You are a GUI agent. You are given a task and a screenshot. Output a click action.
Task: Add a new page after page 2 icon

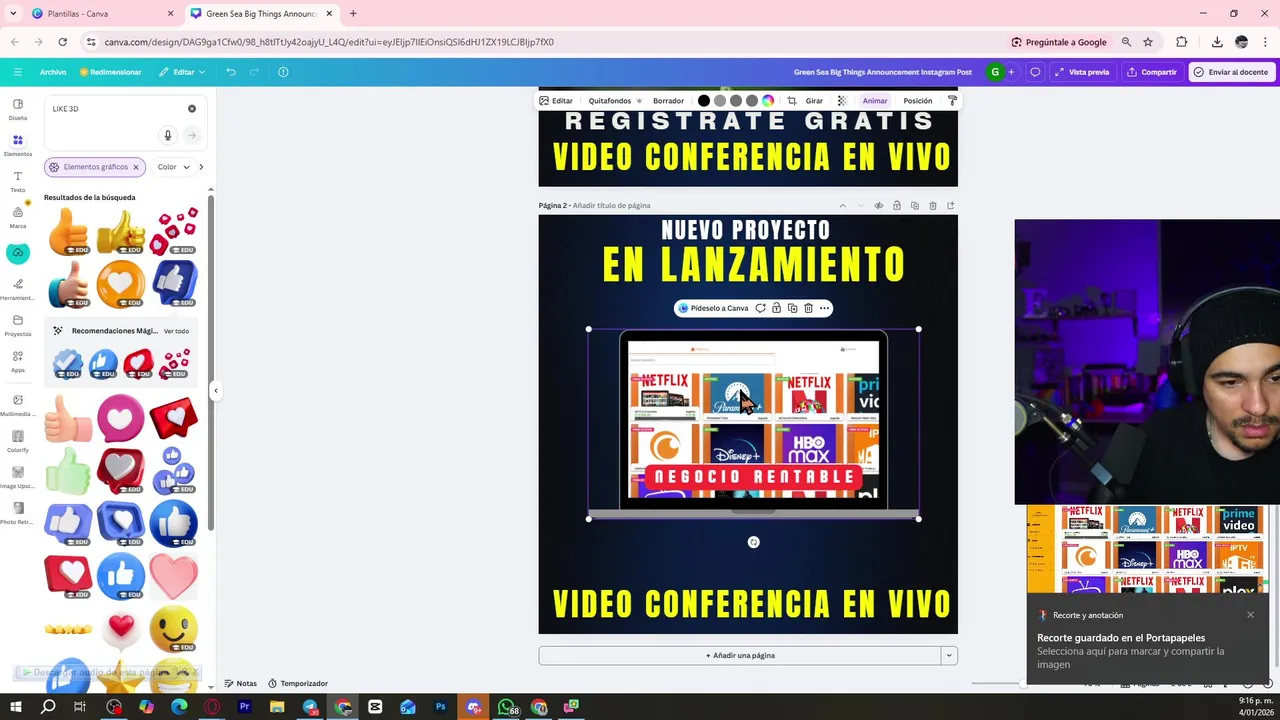click(x=951, y=206)
